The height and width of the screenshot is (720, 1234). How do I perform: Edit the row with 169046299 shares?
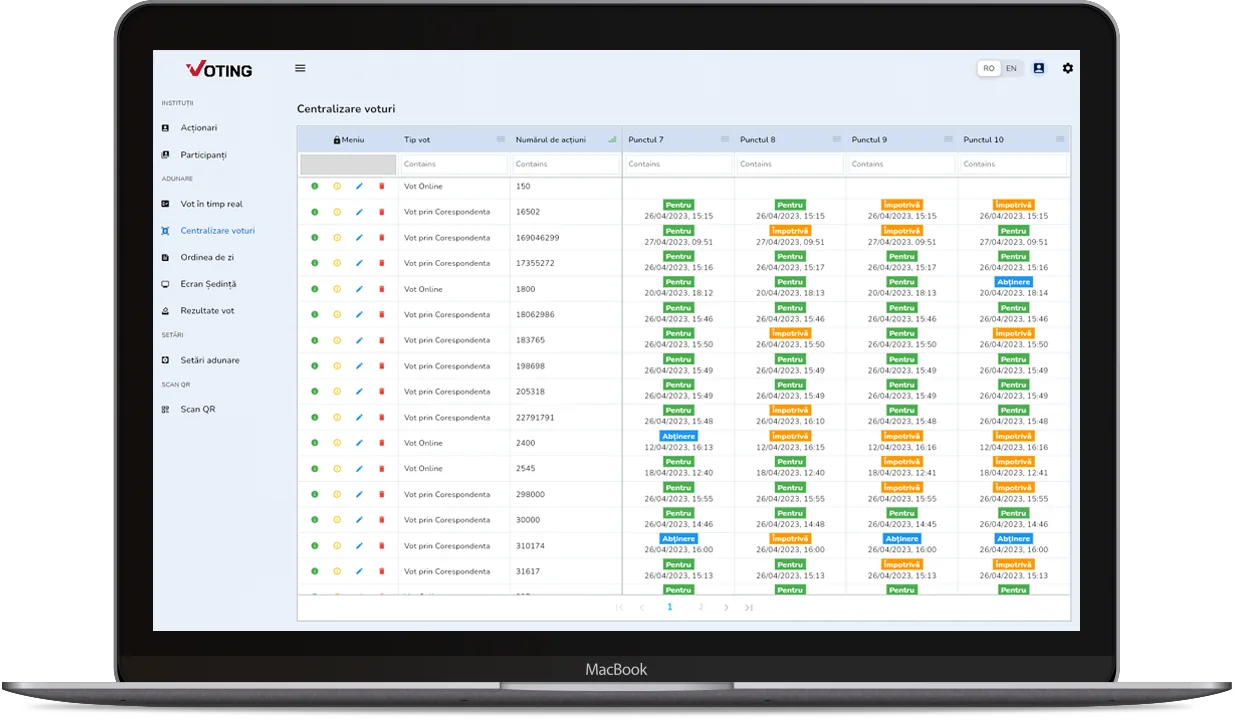point(359,237)
